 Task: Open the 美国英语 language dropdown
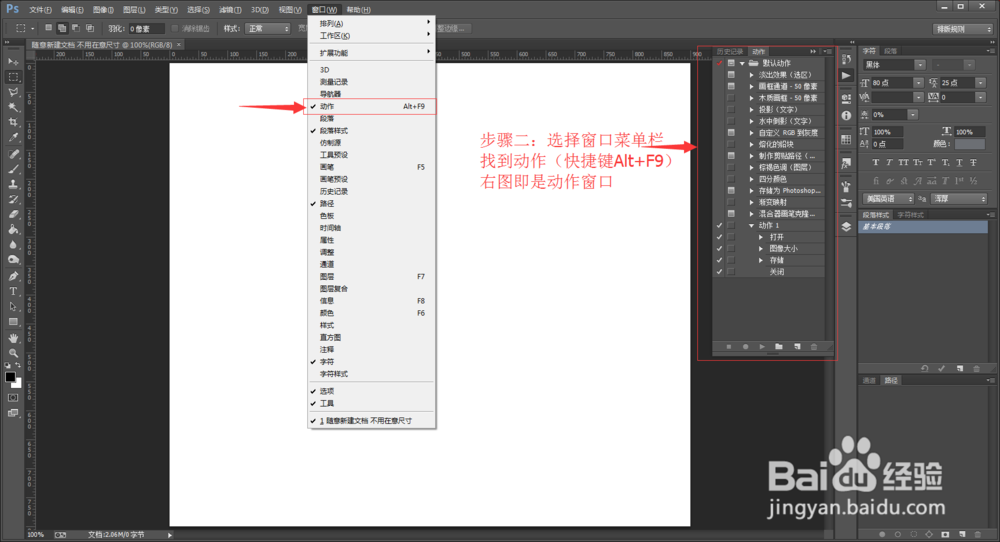point(888,199)
